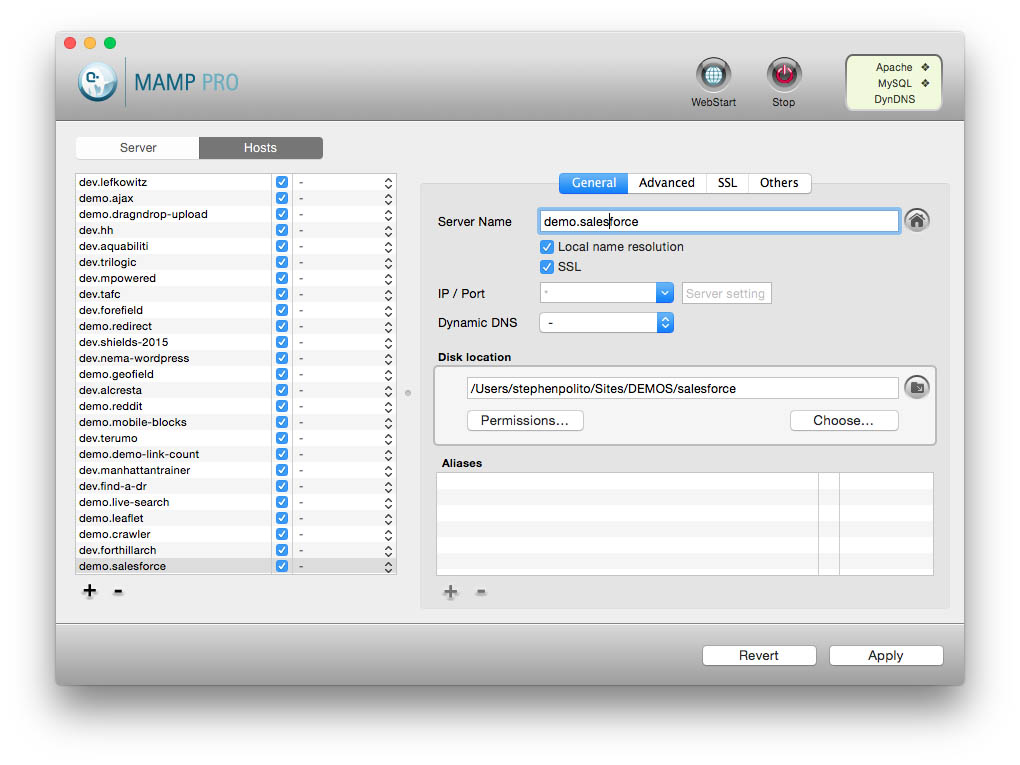Open the dev.tafc row popup stepper
This screenshot has height=765, width=1020.
(x=388, y=295)
